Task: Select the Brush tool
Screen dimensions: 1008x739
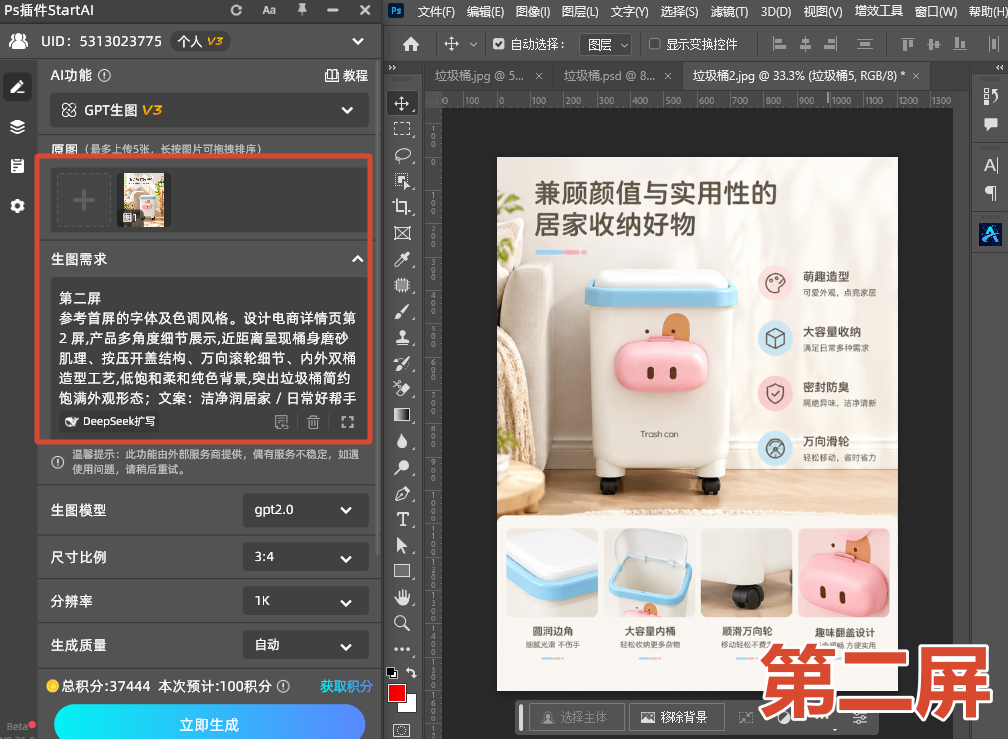Action: point(402,312)
